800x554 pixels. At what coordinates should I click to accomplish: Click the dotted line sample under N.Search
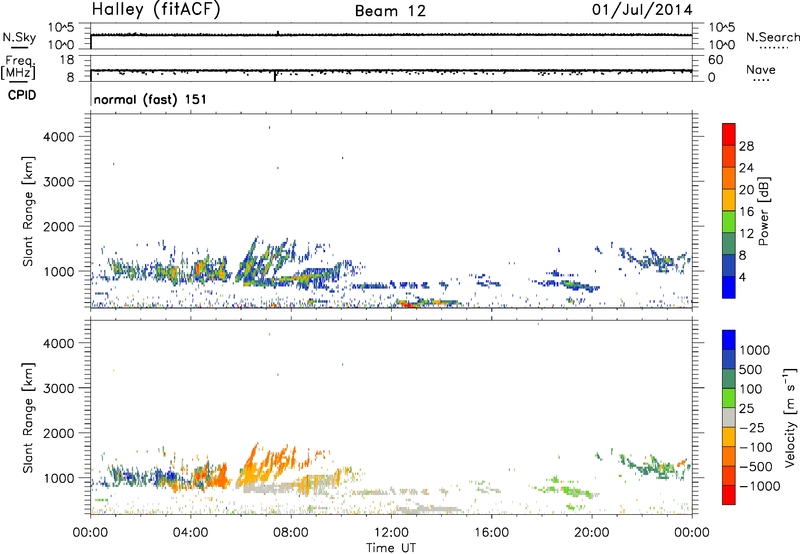pyautogui.click(x=774, y=48)
